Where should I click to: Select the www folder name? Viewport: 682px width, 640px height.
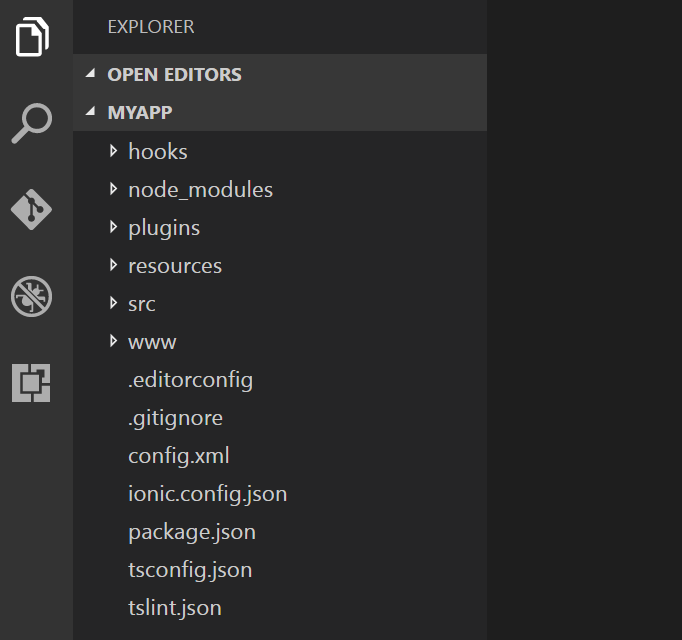(x=152, y=342)
